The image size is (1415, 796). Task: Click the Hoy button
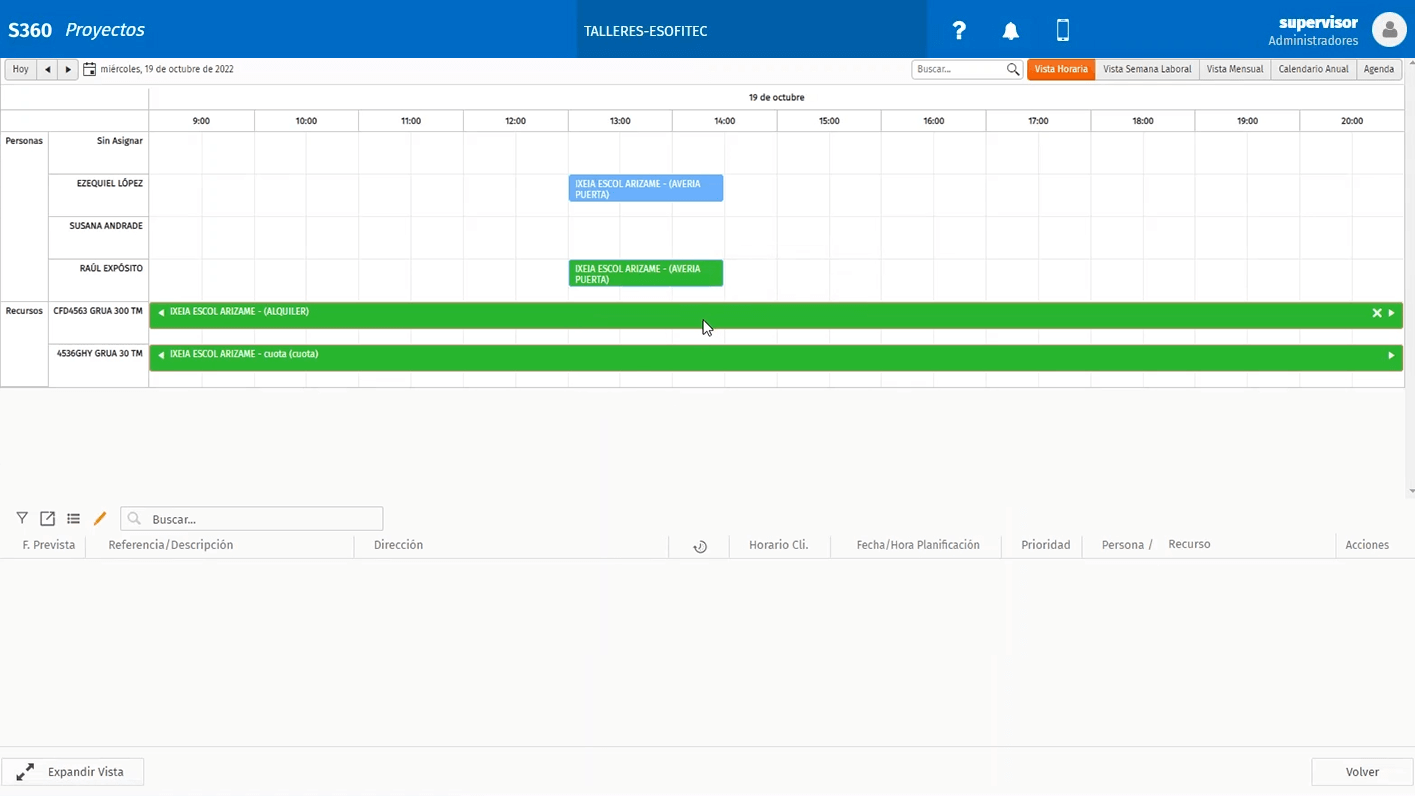(x=21, y=69)
